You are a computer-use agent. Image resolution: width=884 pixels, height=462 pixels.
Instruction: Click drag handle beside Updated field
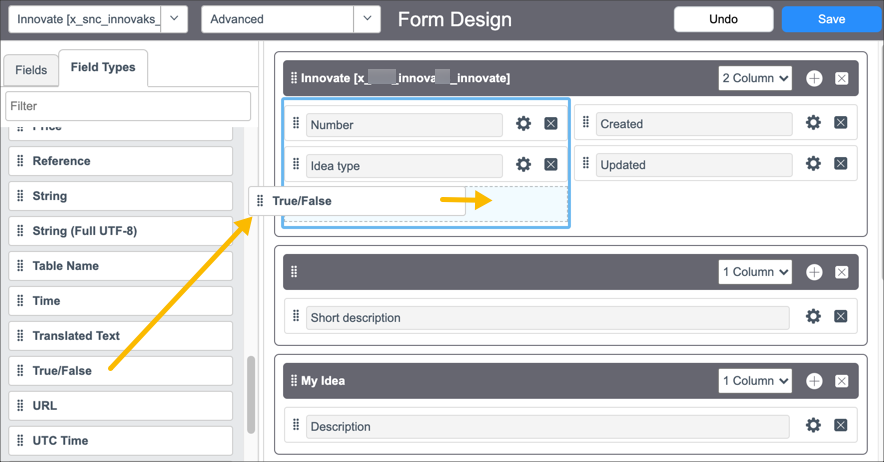click(x=586, y=163)
